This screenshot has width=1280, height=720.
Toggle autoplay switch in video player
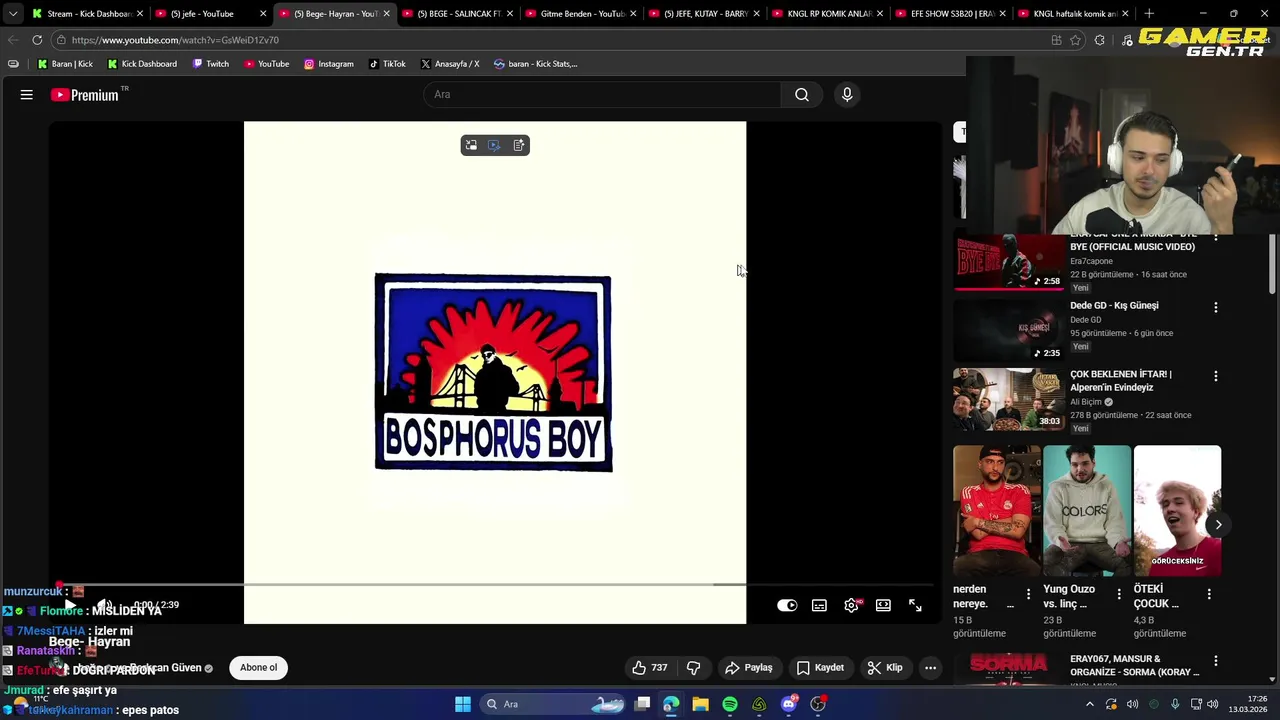point(787,605)
